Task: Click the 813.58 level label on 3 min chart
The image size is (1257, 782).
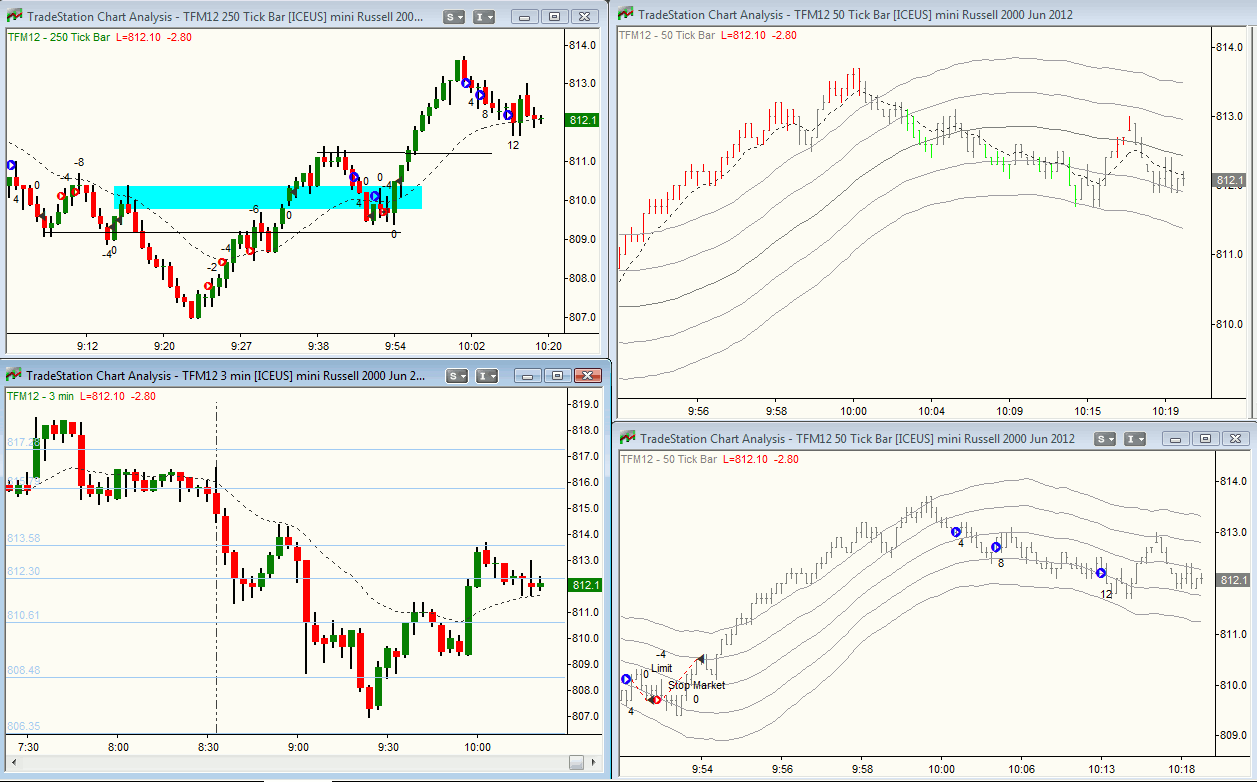Action: pos(23,538)
